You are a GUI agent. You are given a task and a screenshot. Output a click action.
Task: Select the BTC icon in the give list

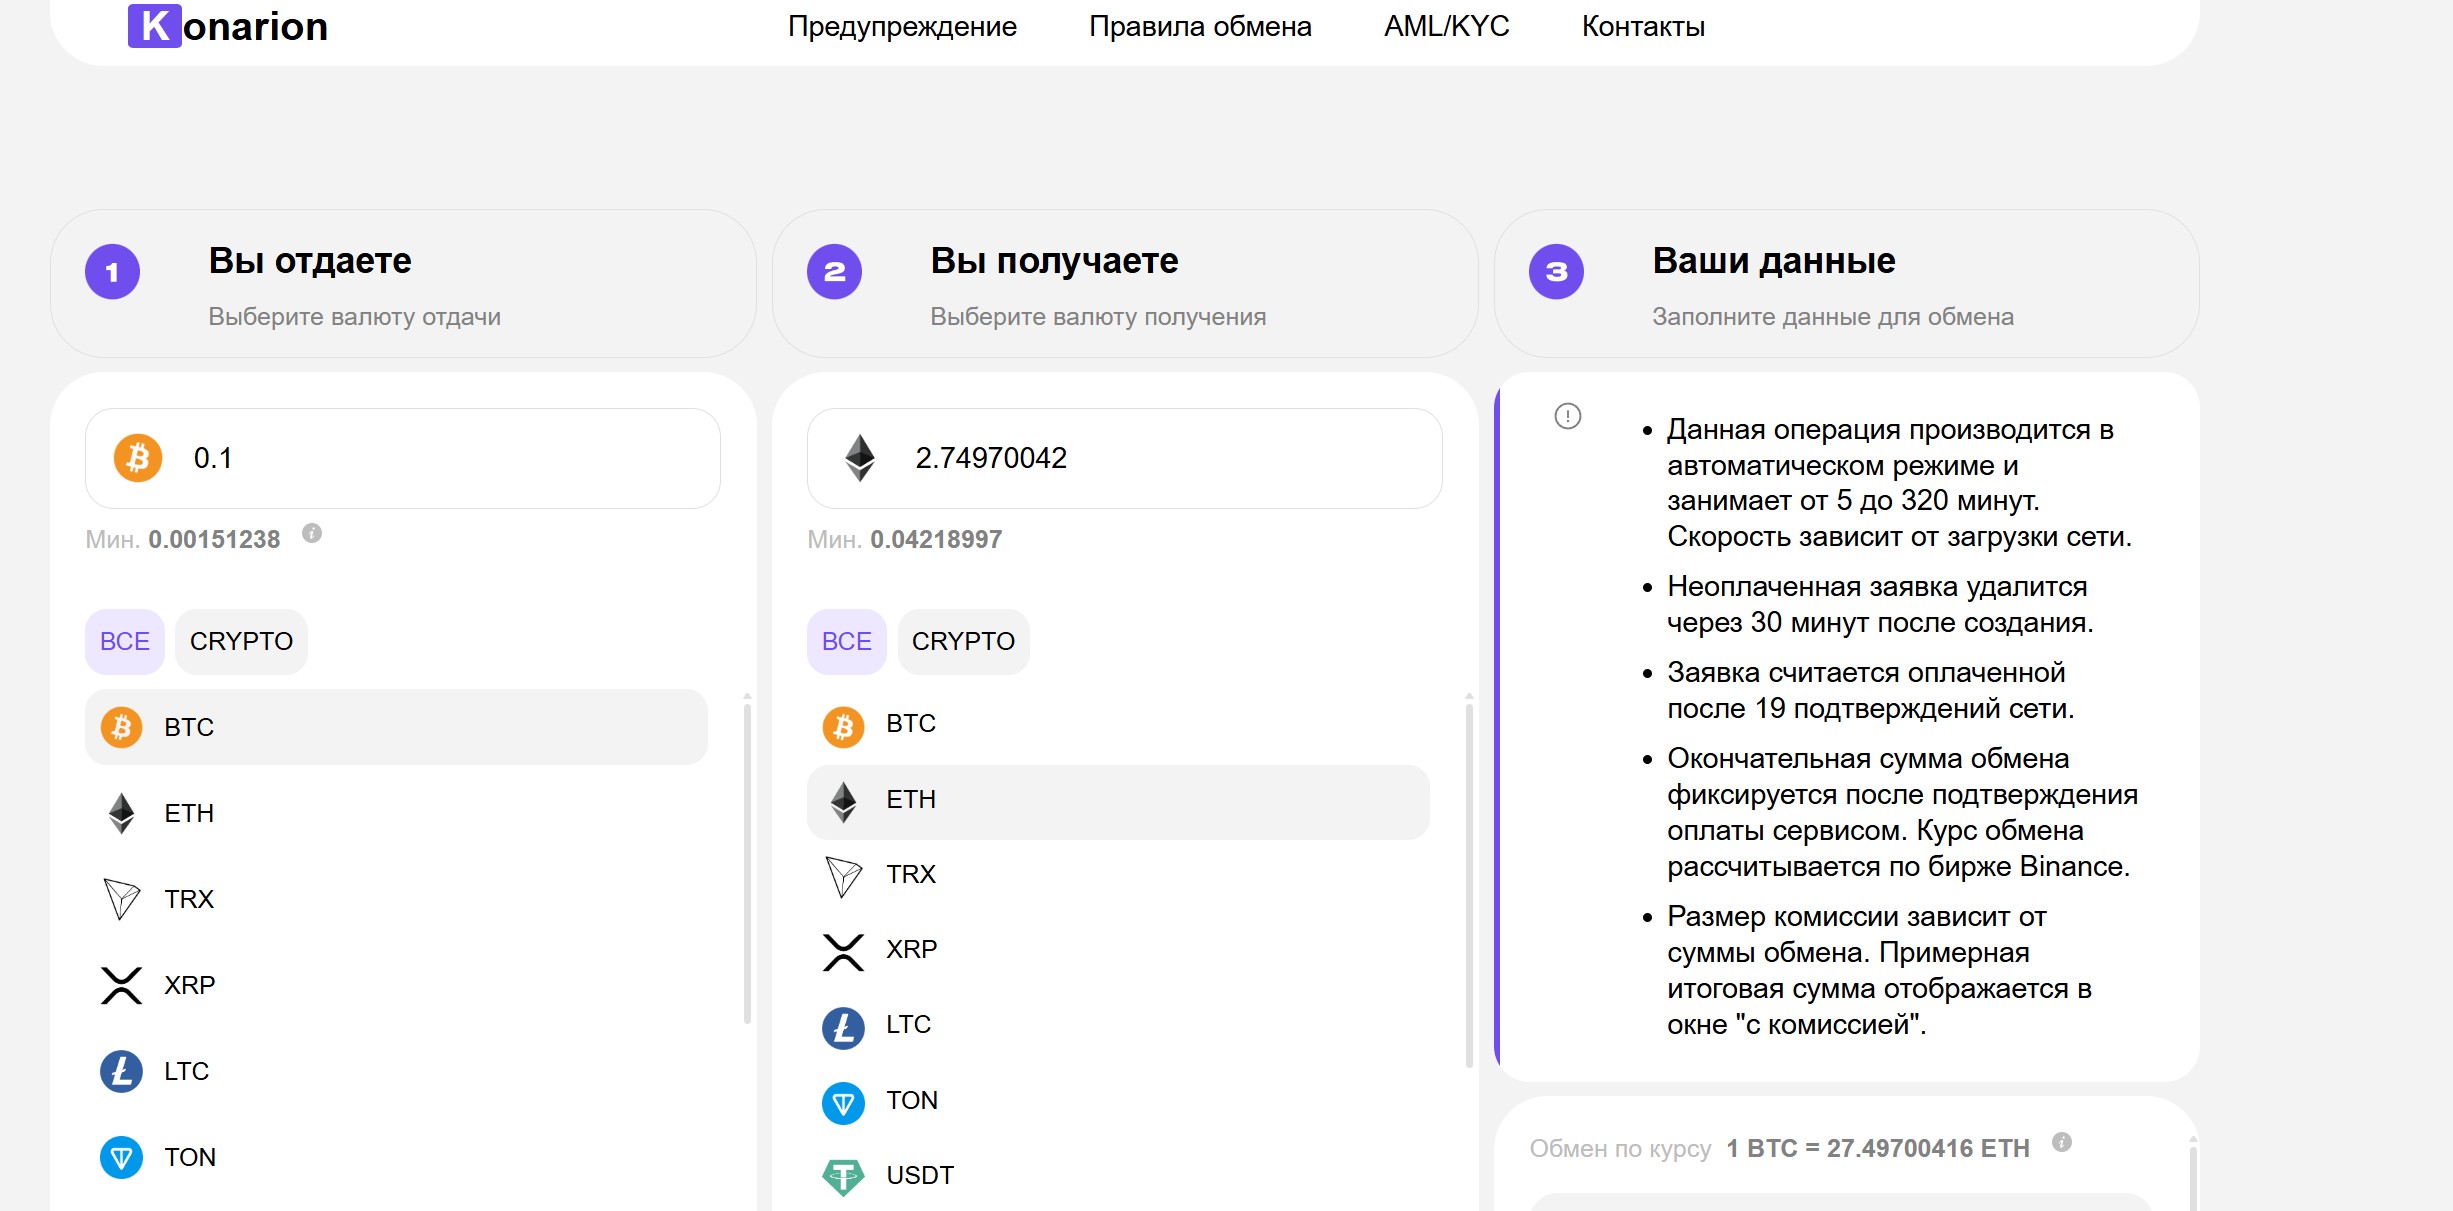pos(121,727)
